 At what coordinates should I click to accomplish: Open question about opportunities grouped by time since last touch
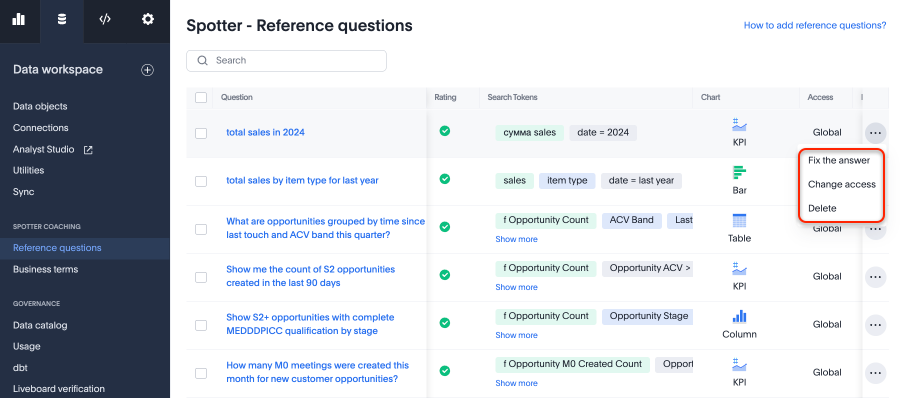click(325, 228)
